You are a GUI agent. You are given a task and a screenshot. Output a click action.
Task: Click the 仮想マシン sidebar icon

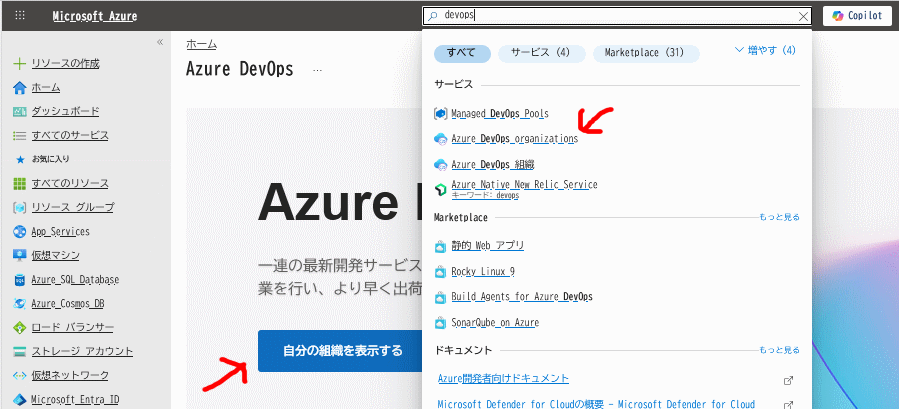tap(20, 256)
